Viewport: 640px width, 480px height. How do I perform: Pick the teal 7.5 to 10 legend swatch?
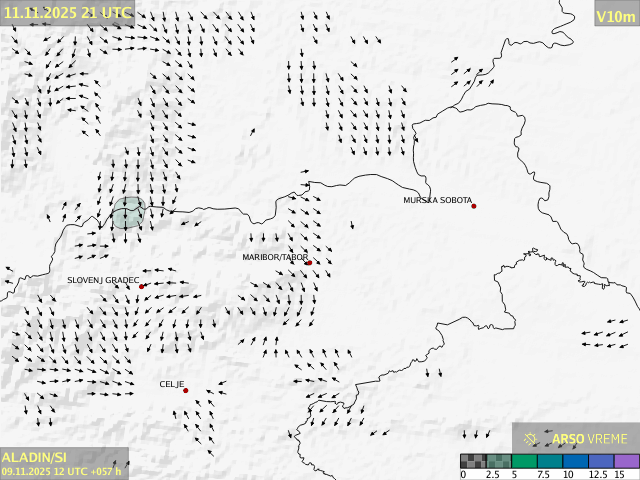pyautogui.click(x=550, y=461)
